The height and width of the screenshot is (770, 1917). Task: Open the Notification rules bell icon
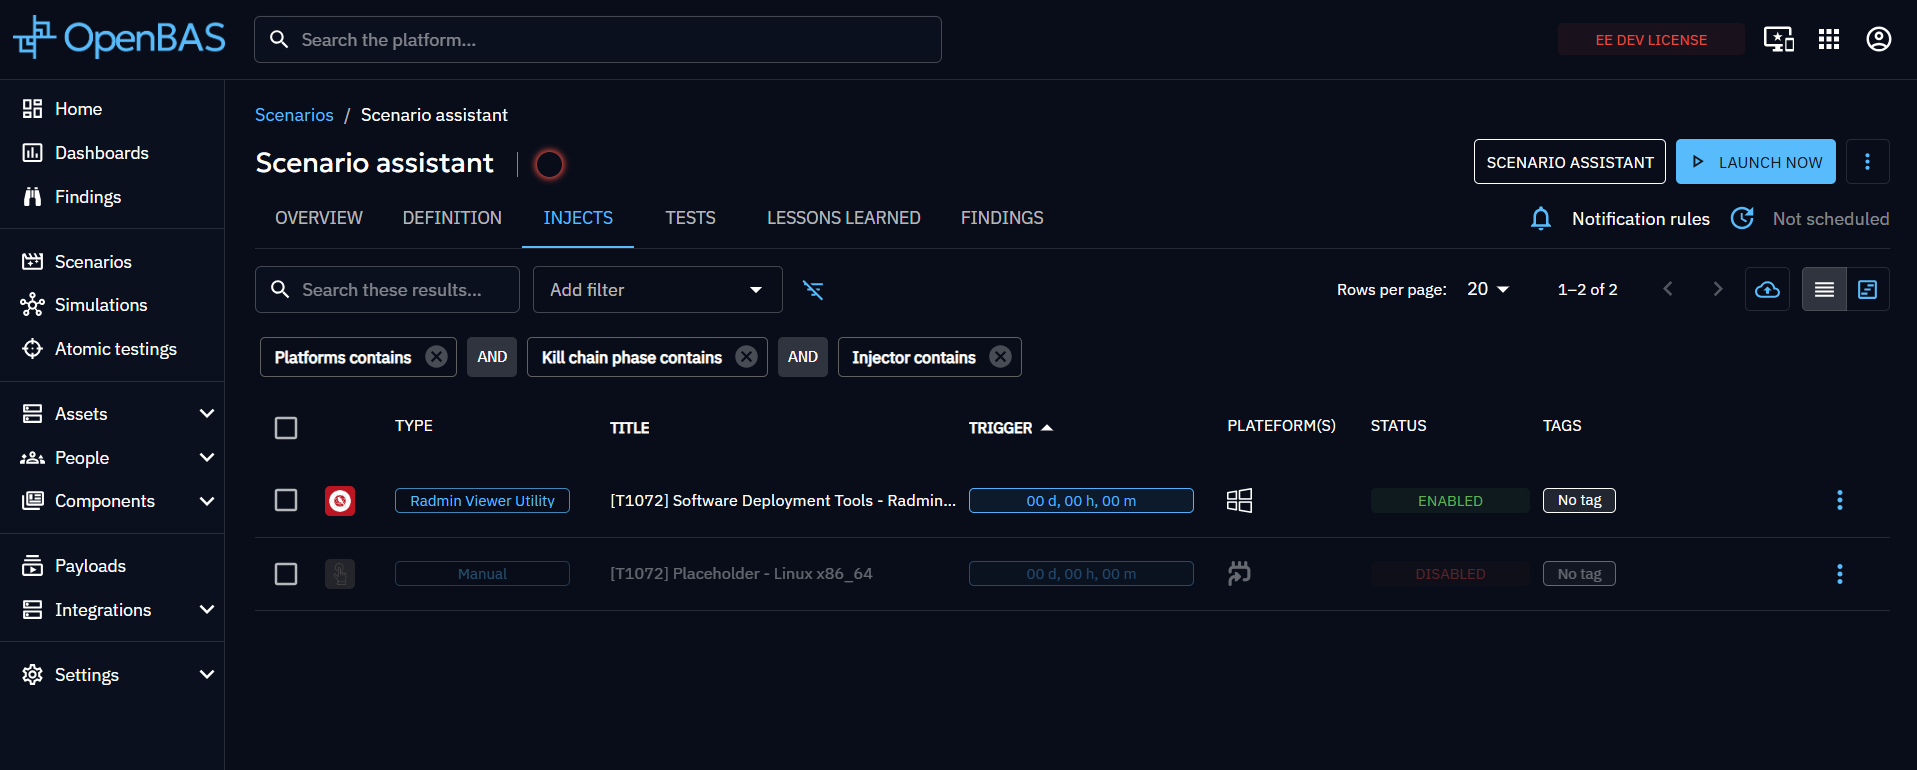tap(1541, 219)
